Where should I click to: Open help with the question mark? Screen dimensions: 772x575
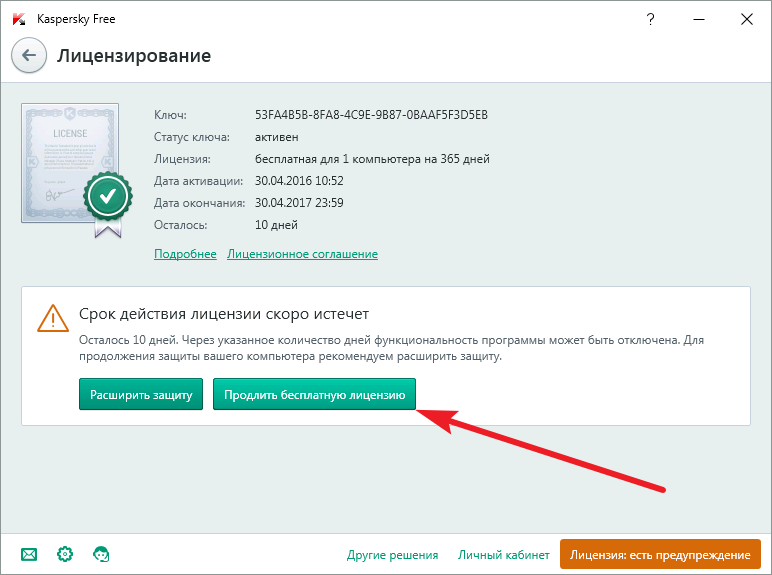click(x=650, y=19)
